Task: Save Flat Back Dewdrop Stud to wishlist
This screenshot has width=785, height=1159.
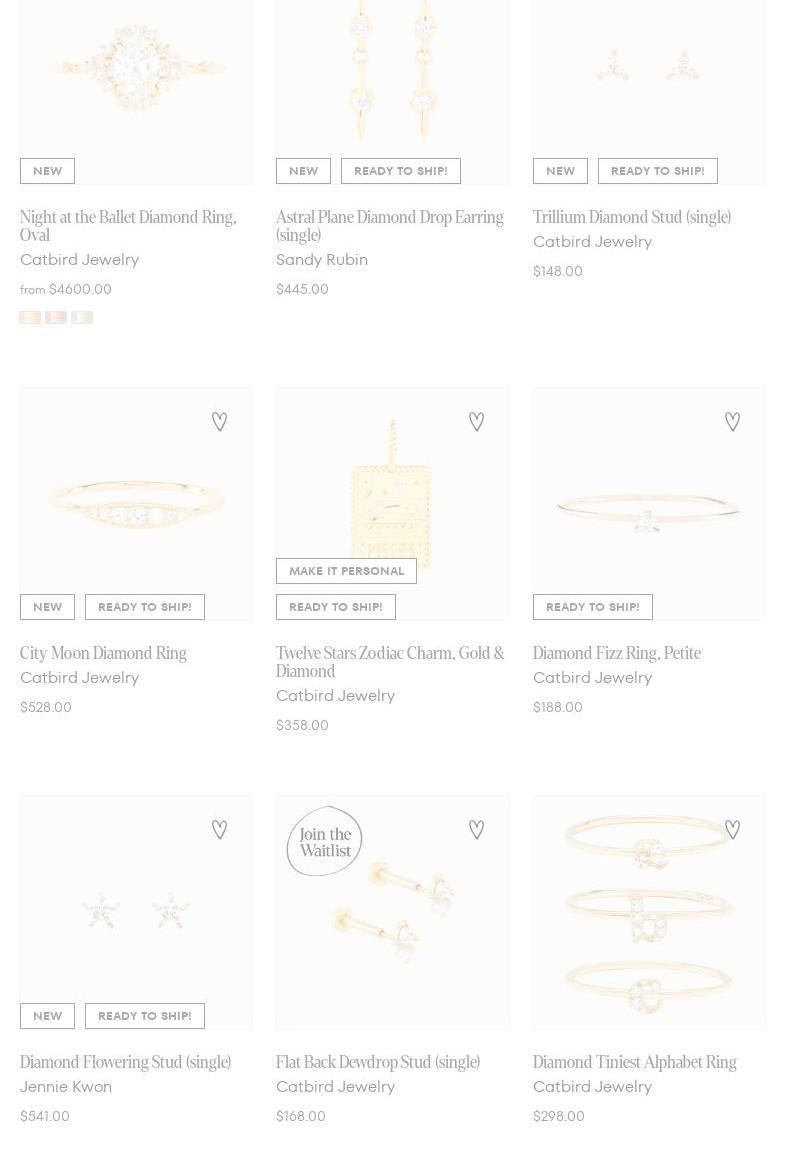Action: click(476, 830)
